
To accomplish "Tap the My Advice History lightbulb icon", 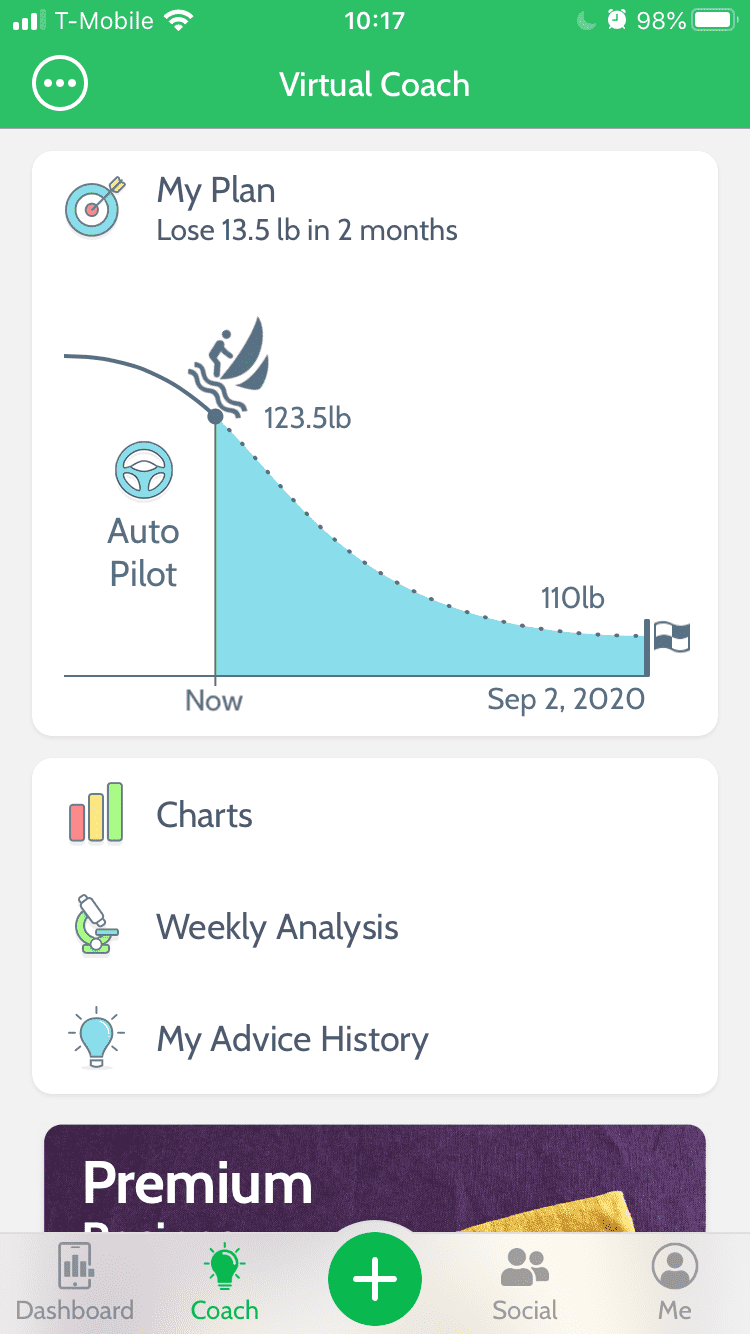I will click(95, 1038).
